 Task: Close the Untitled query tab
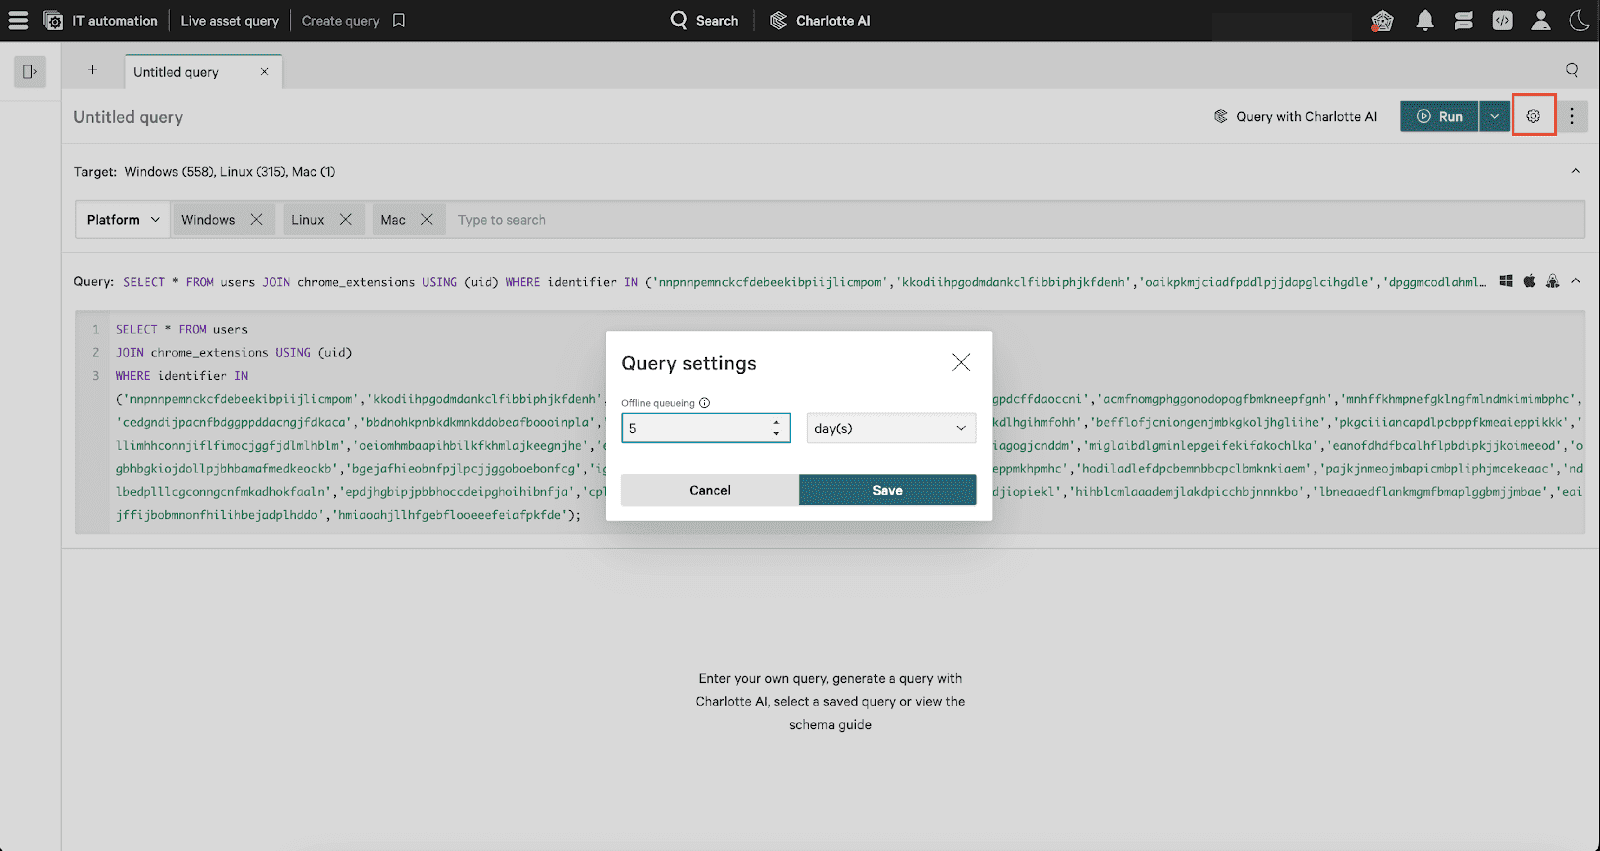264,71
